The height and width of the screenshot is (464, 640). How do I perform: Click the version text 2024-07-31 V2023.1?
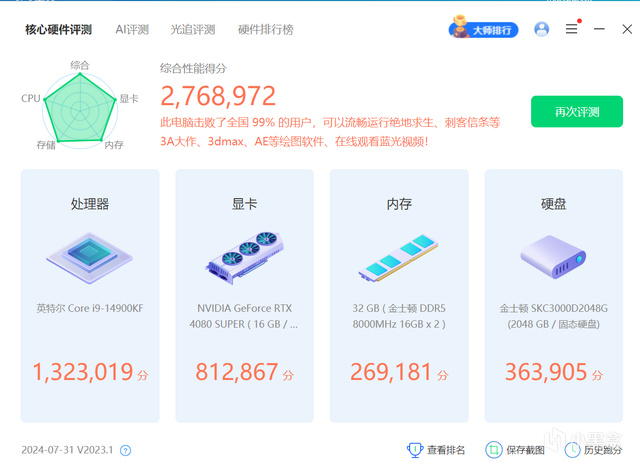[67, 450]
